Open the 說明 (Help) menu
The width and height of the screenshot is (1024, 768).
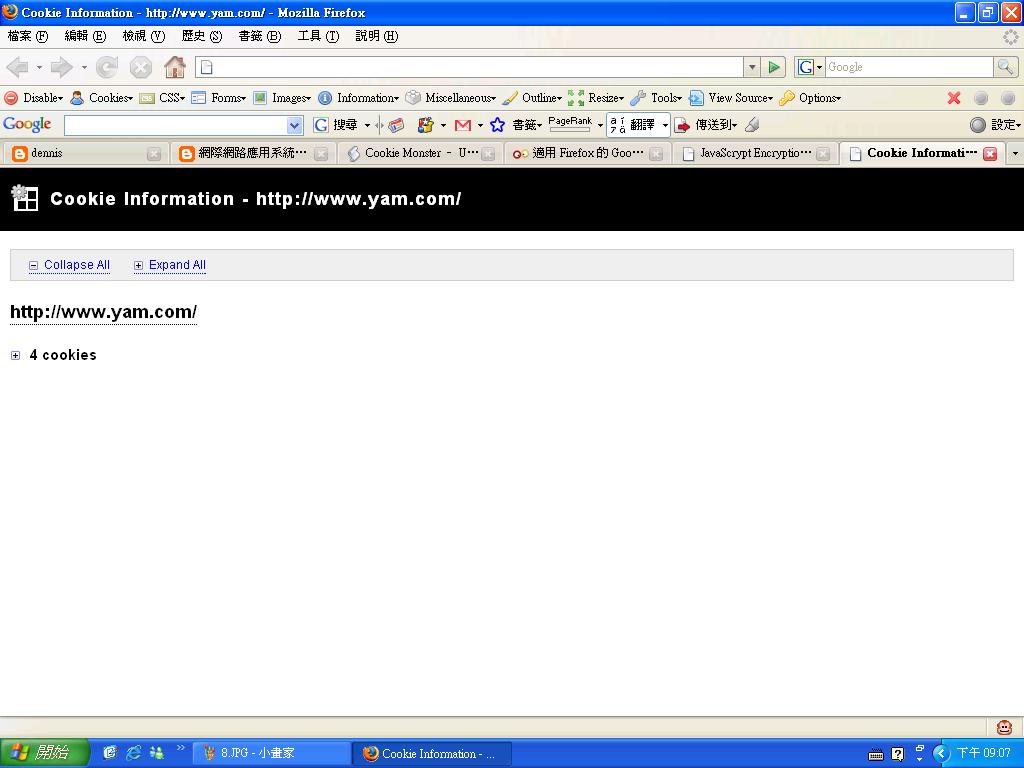(376, 36)
